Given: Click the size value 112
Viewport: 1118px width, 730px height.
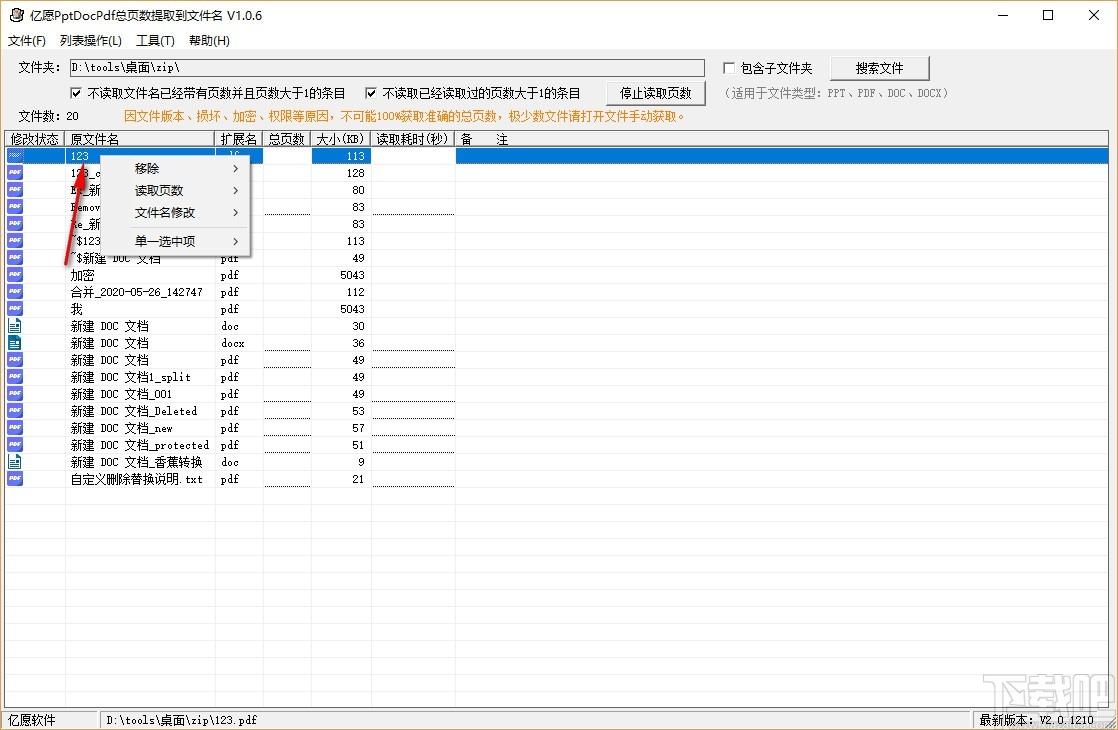Looking at the screenshot, I should coord(356,292).
